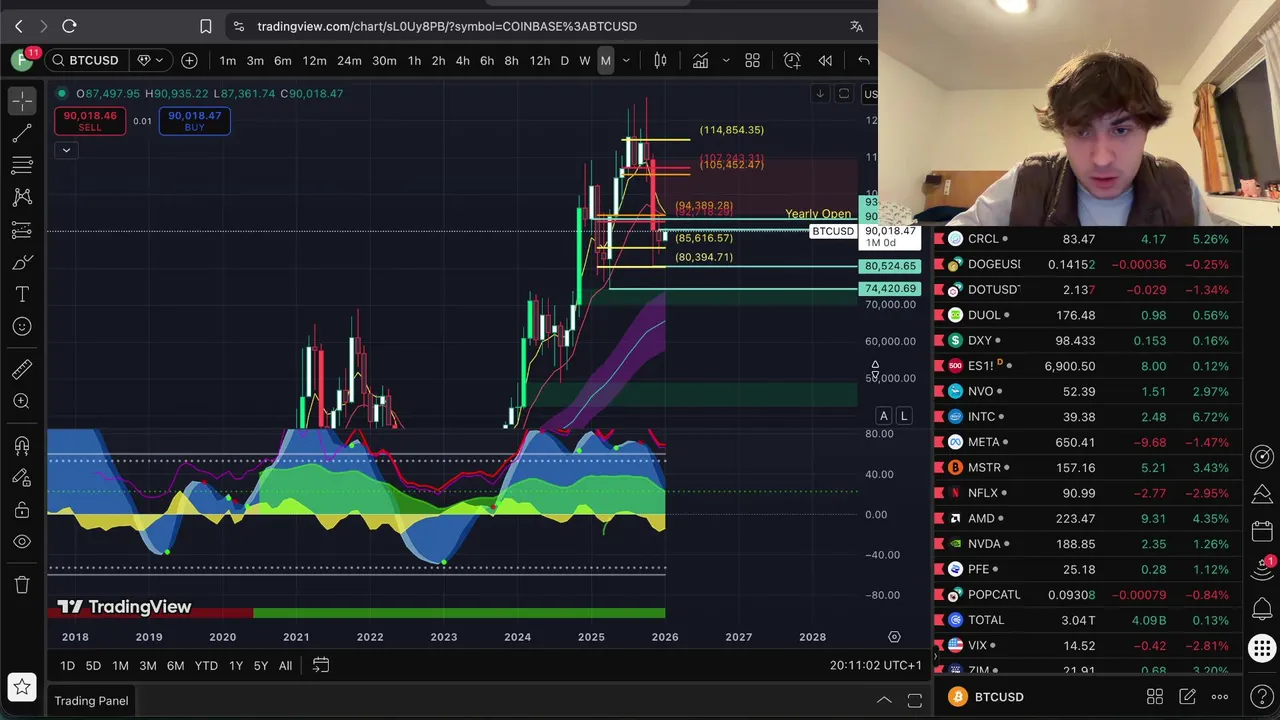Select the brush drawing tool

(22, 262)
